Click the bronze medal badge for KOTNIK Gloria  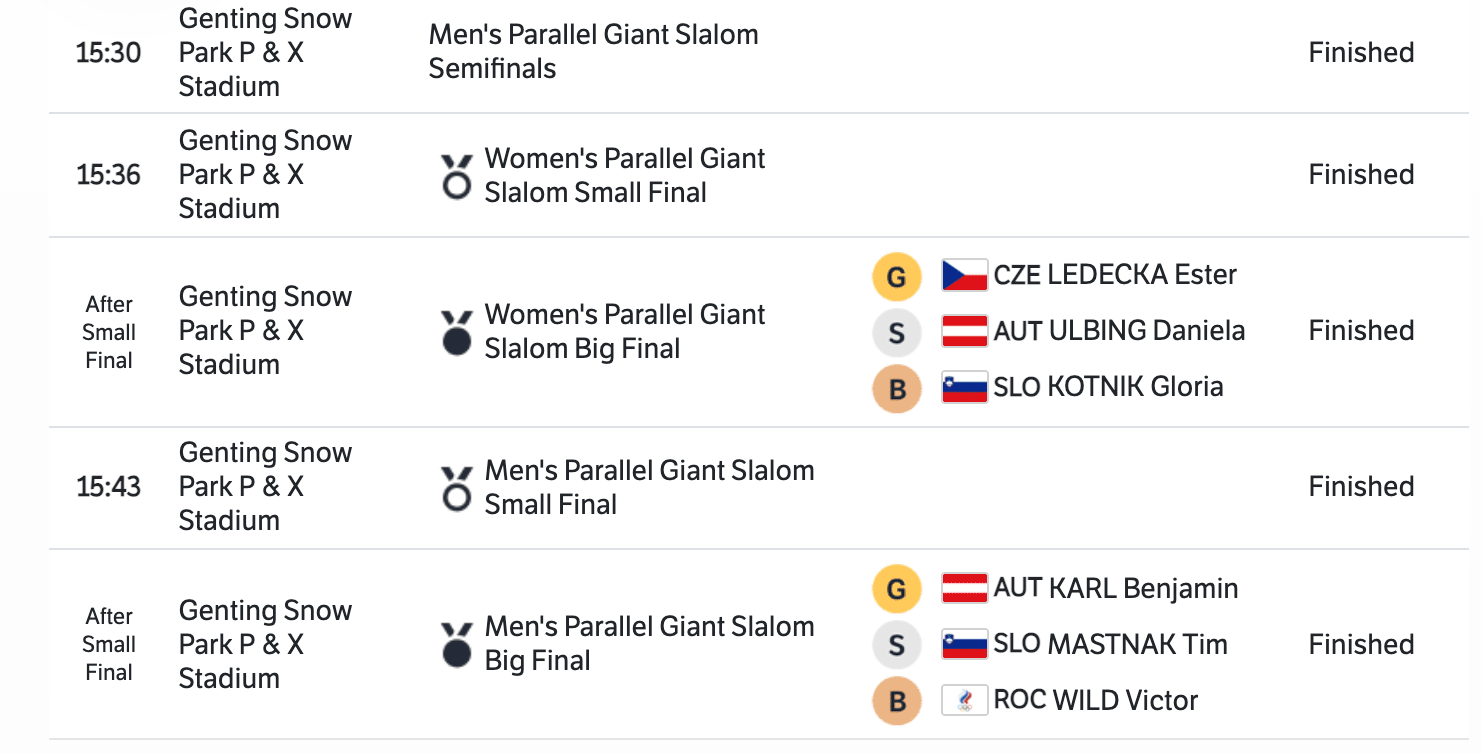[x=897, y=389]
